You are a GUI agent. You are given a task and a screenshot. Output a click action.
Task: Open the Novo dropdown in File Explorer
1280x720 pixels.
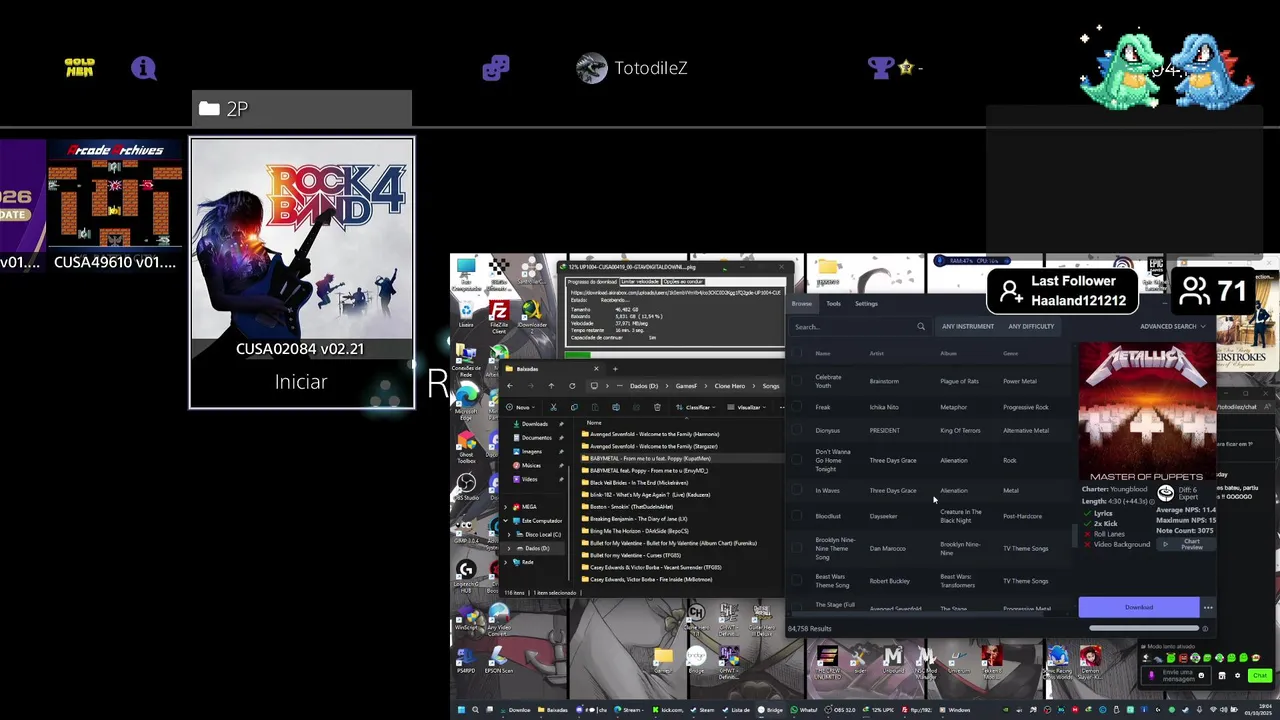pyautogui.click(x=521, y=407)
